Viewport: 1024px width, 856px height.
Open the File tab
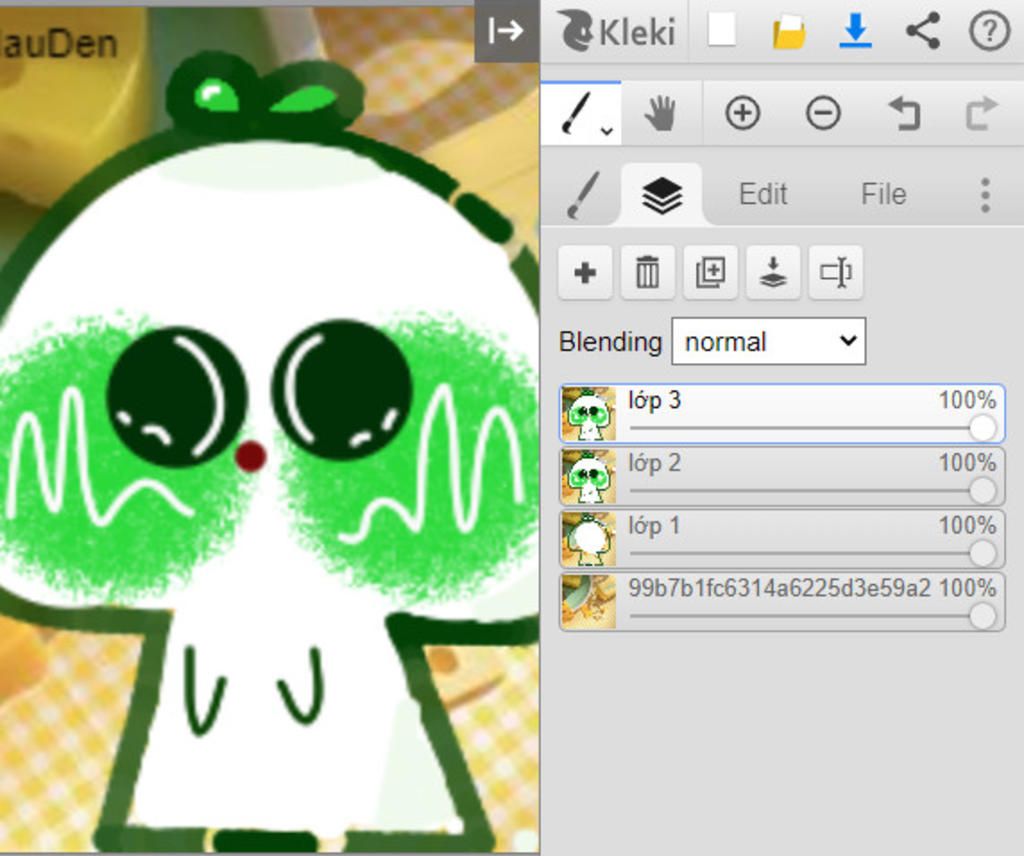click(x=884, y=194)
